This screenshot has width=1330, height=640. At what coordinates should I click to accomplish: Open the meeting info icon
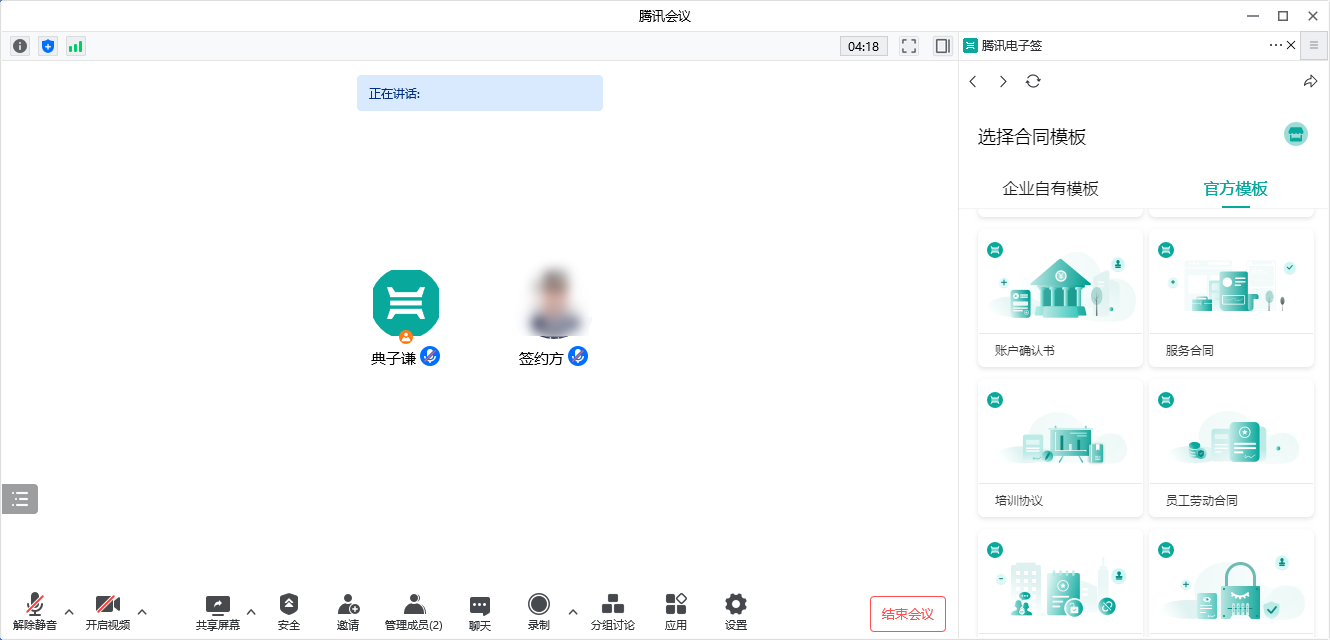tap(20, 46)
